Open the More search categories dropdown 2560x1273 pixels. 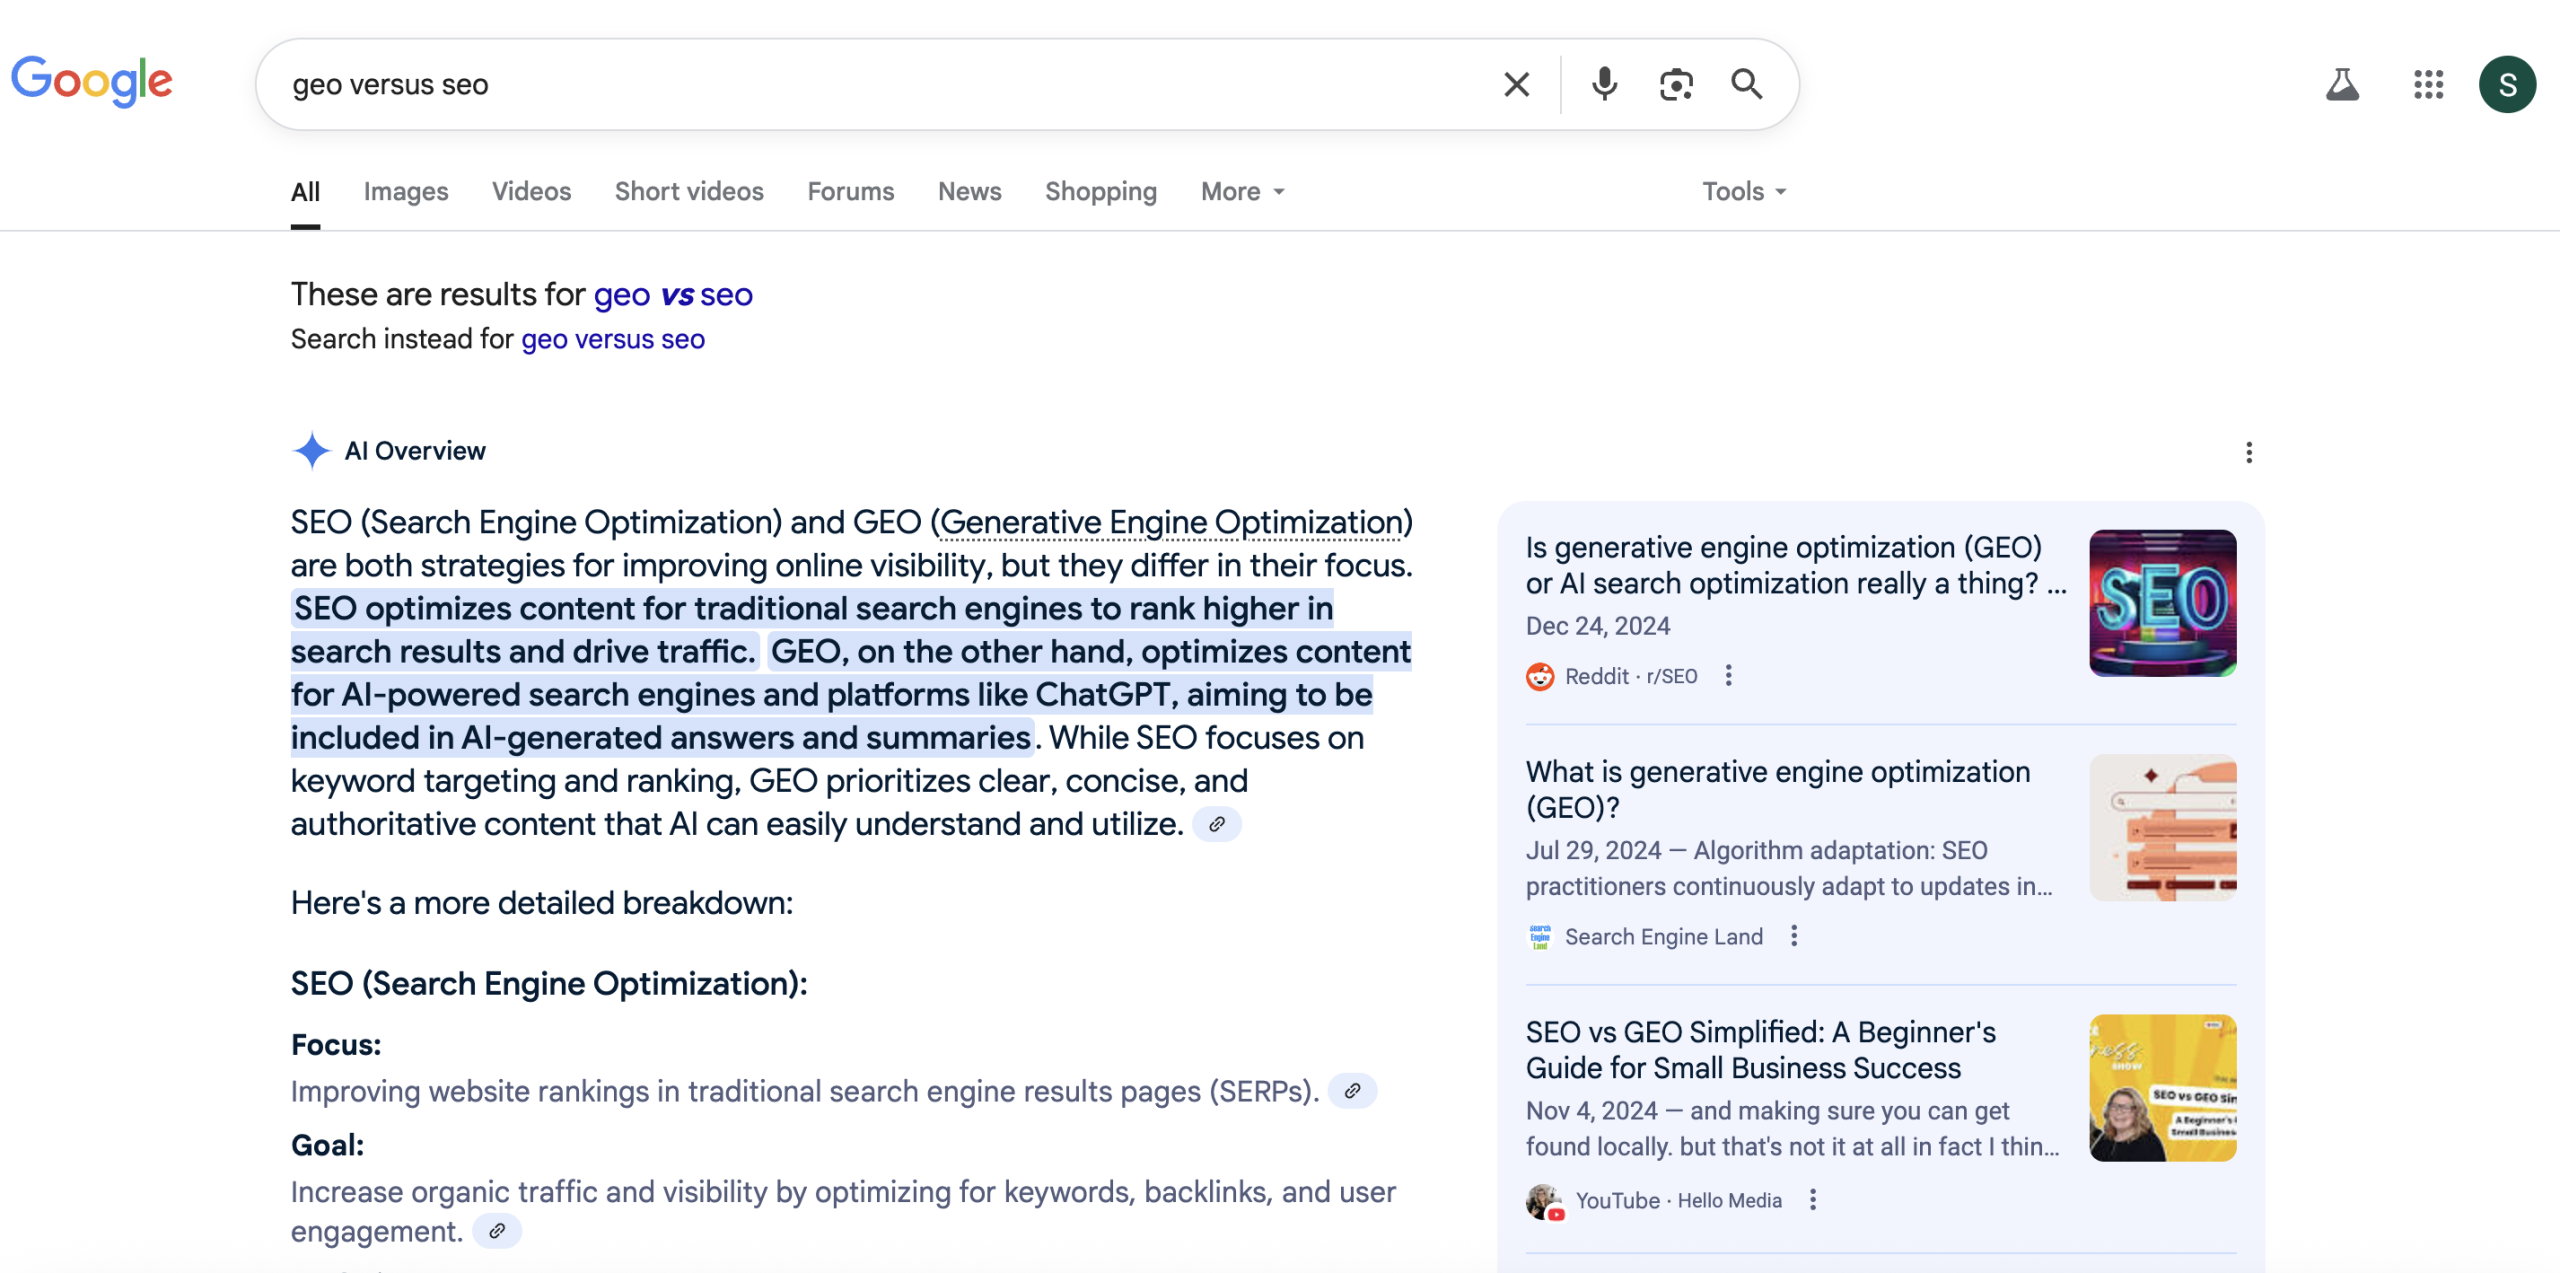point(1240,191)
